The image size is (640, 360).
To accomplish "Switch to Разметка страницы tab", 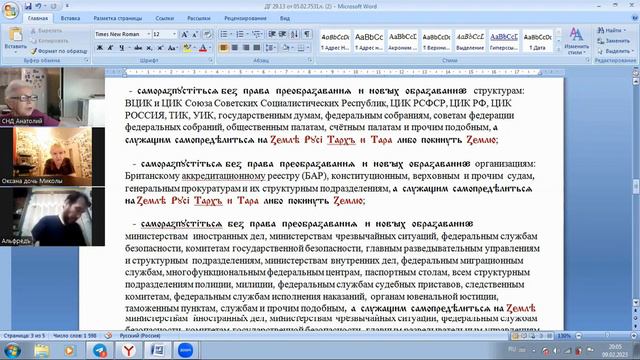I will click(118, 18).
